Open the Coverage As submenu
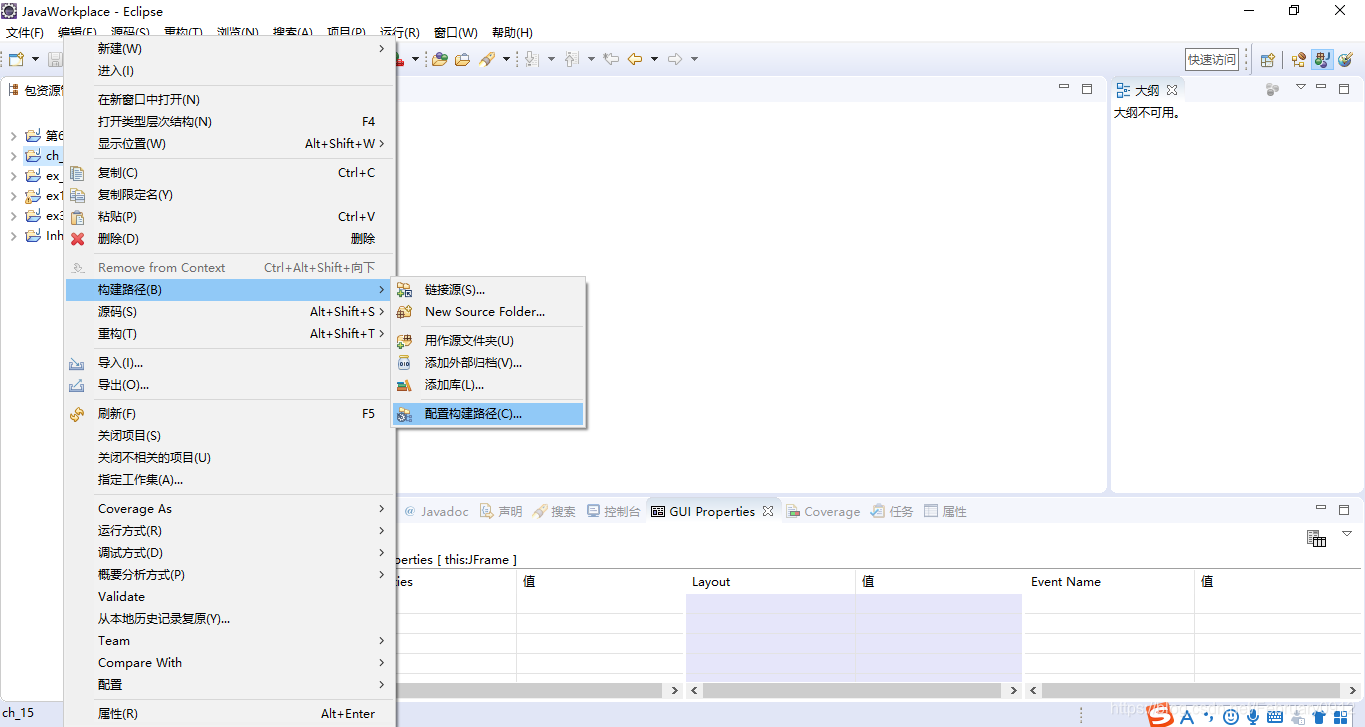Viewport: 1365px width, 727px height. click(x=230, y=509)
